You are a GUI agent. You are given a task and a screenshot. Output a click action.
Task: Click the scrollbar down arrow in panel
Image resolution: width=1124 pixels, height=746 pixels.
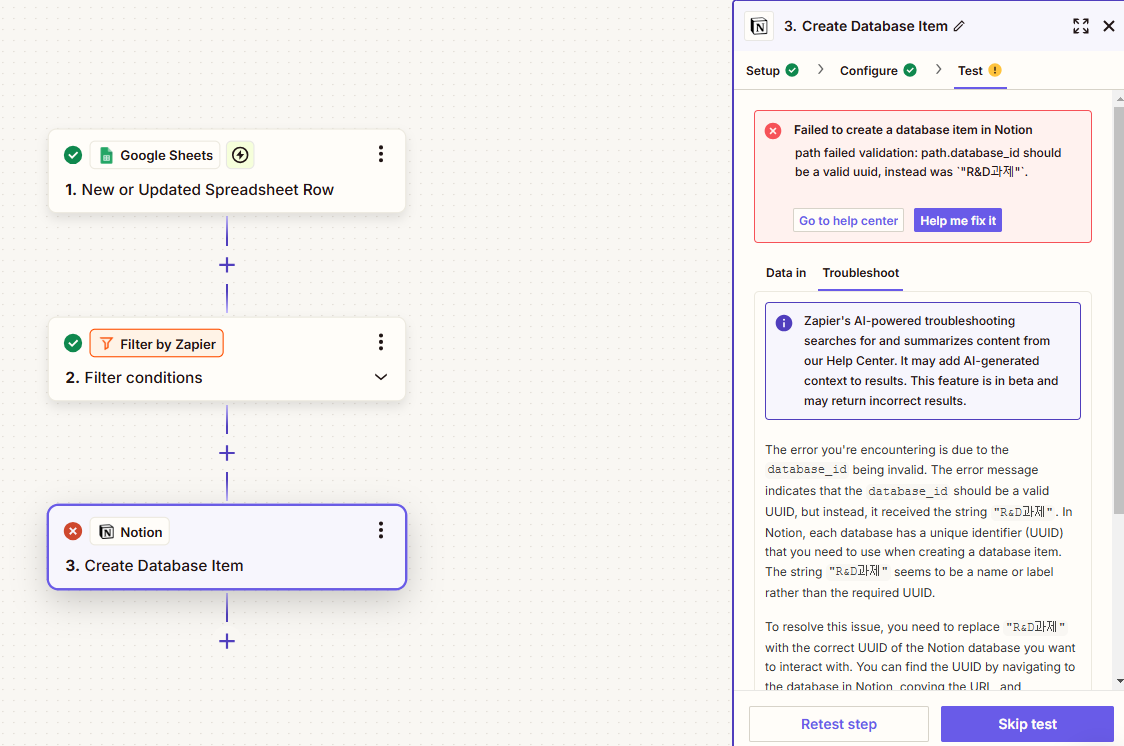pyautogui.click(x=1119, y=681)
